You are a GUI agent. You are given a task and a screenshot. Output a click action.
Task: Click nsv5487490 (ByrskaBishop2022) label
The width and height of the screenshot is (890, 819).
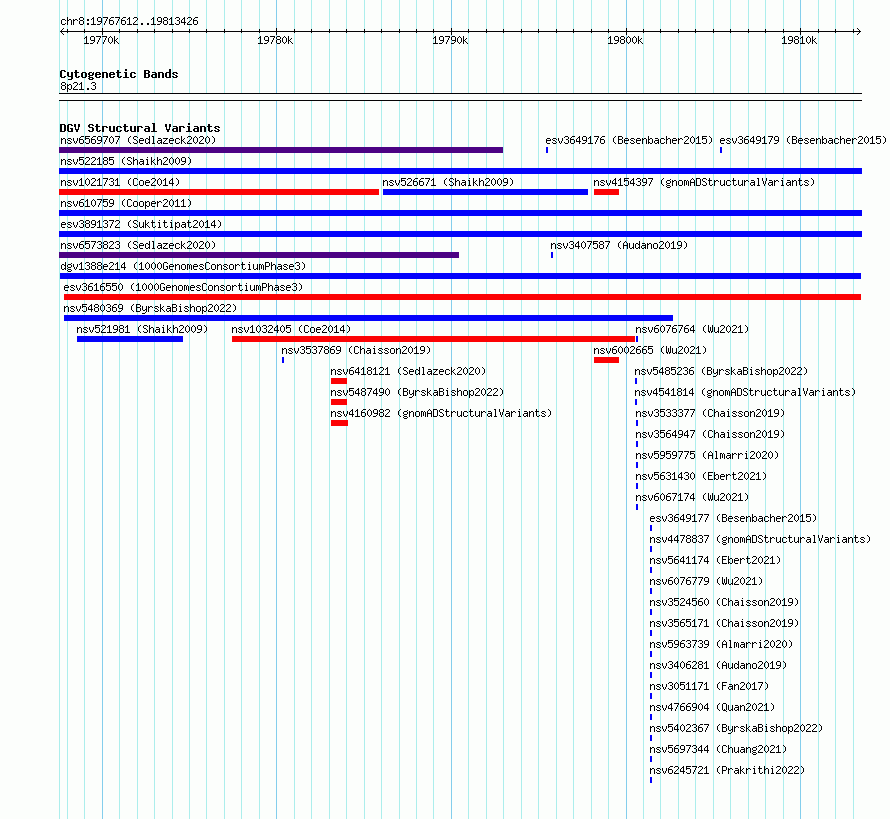(x=417, y=392)
